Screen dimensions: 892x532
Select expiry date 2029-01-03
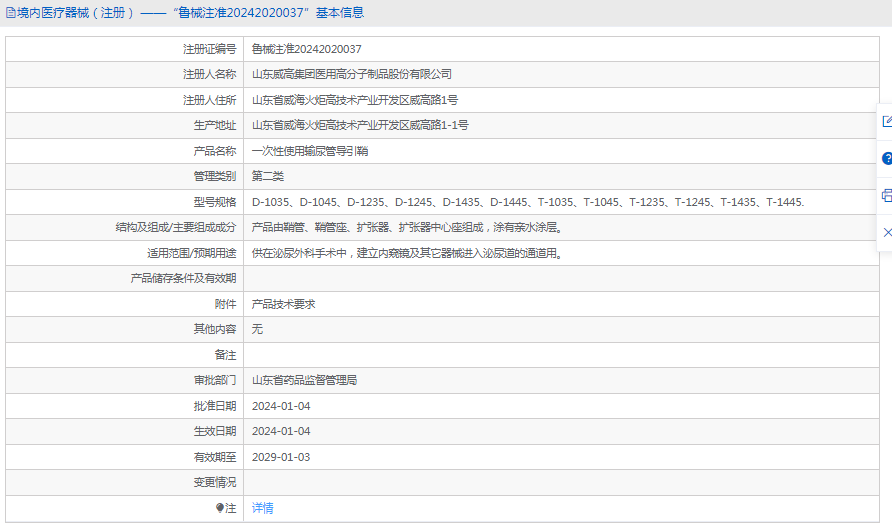pyautogui.click(x=281, y=457)
